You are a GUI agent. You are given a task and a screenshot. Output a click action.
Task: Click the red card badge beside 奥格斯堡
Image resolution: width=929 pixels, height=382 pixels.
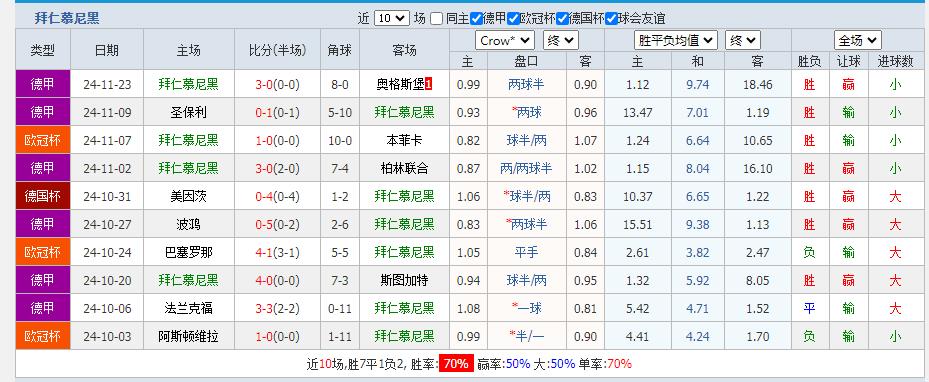point(429,85)
